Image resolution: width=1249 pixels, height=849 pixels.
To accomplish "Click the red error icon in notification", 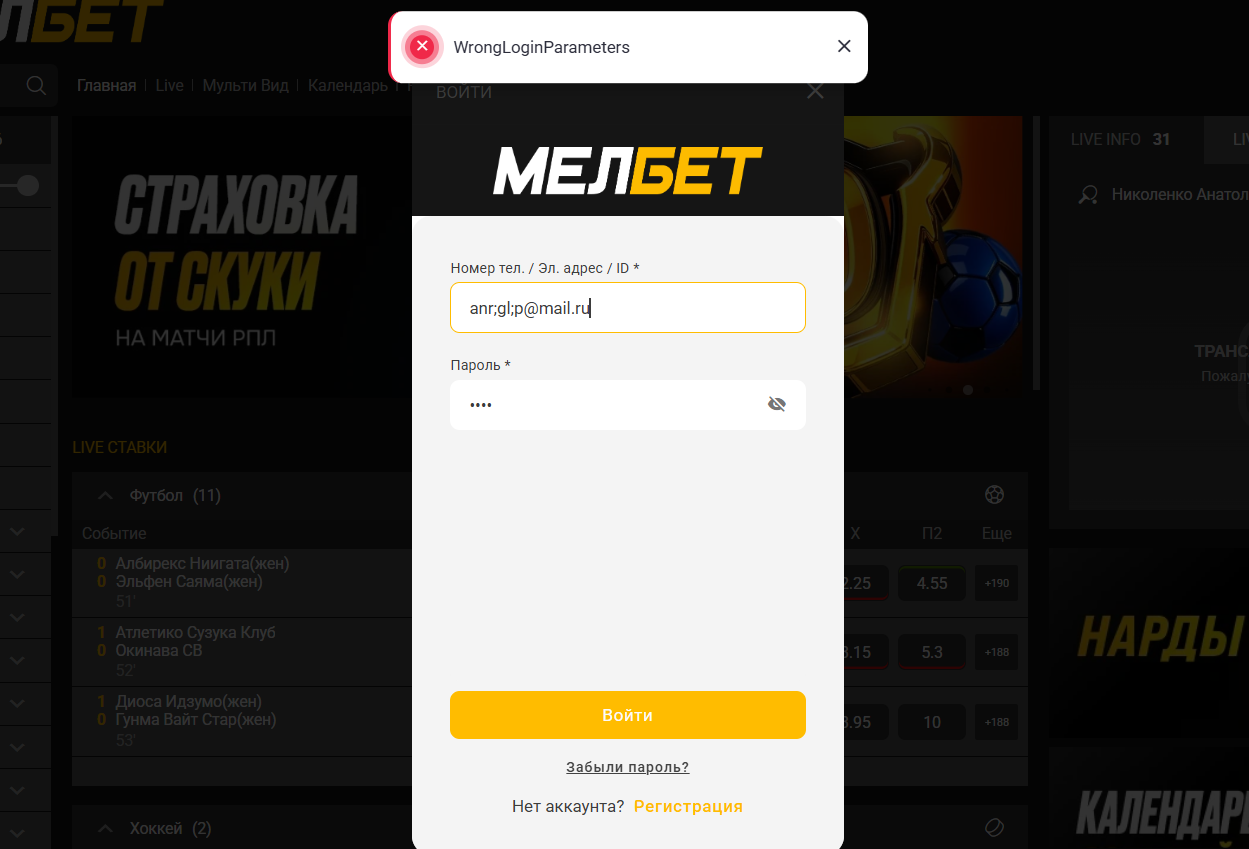I will point(422,46).
